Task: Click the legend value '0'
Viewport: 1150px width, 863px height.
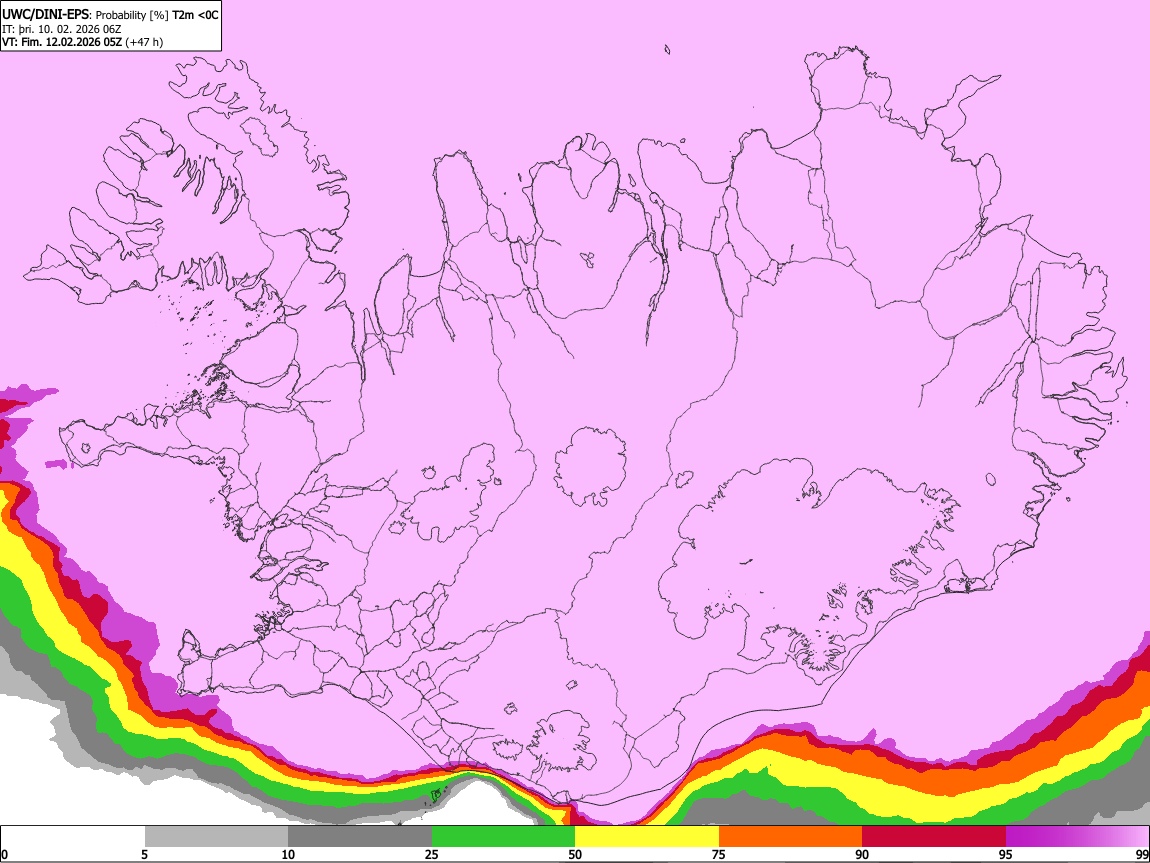Action: pyautogui.click(x=4, y=854)
